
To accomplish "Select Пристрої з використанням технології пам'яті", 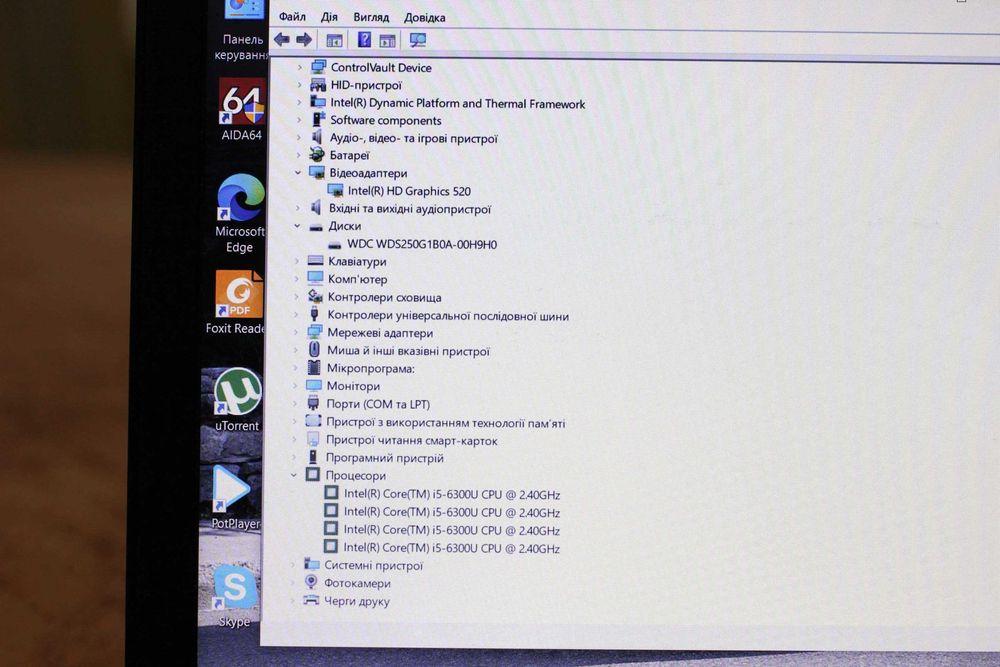I will coord(445,422).
